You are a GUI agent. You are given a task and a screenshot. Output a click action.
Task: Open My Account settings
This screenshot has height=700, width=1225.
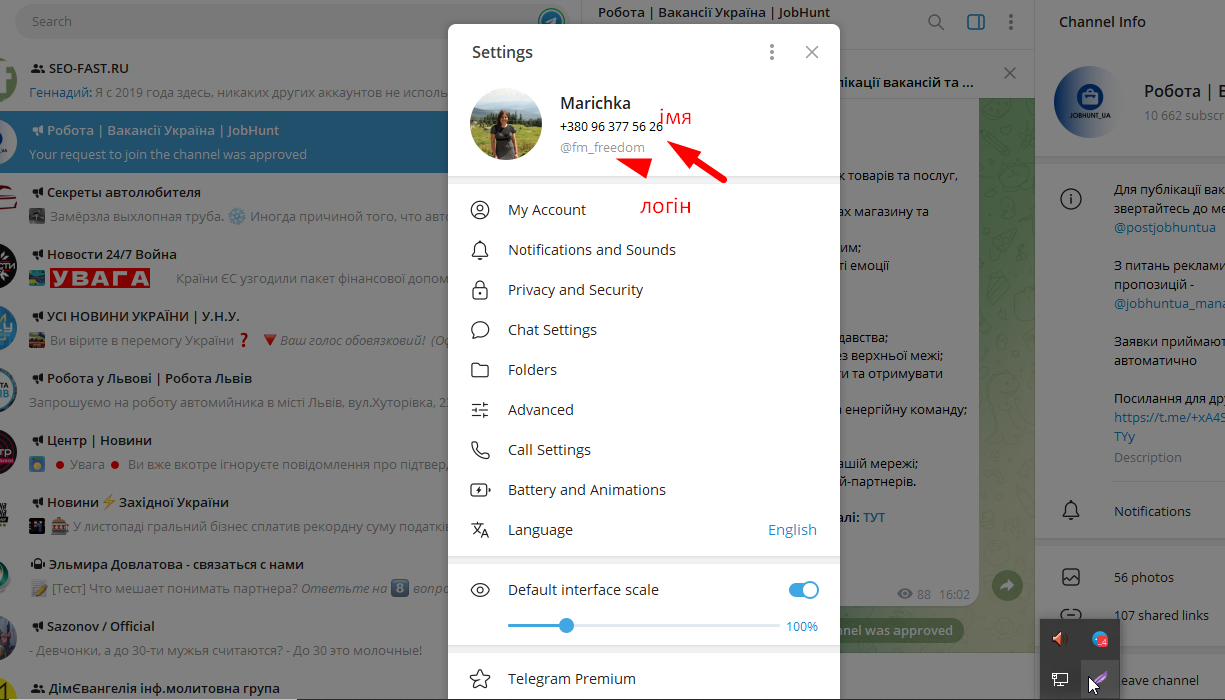[644, 210]
